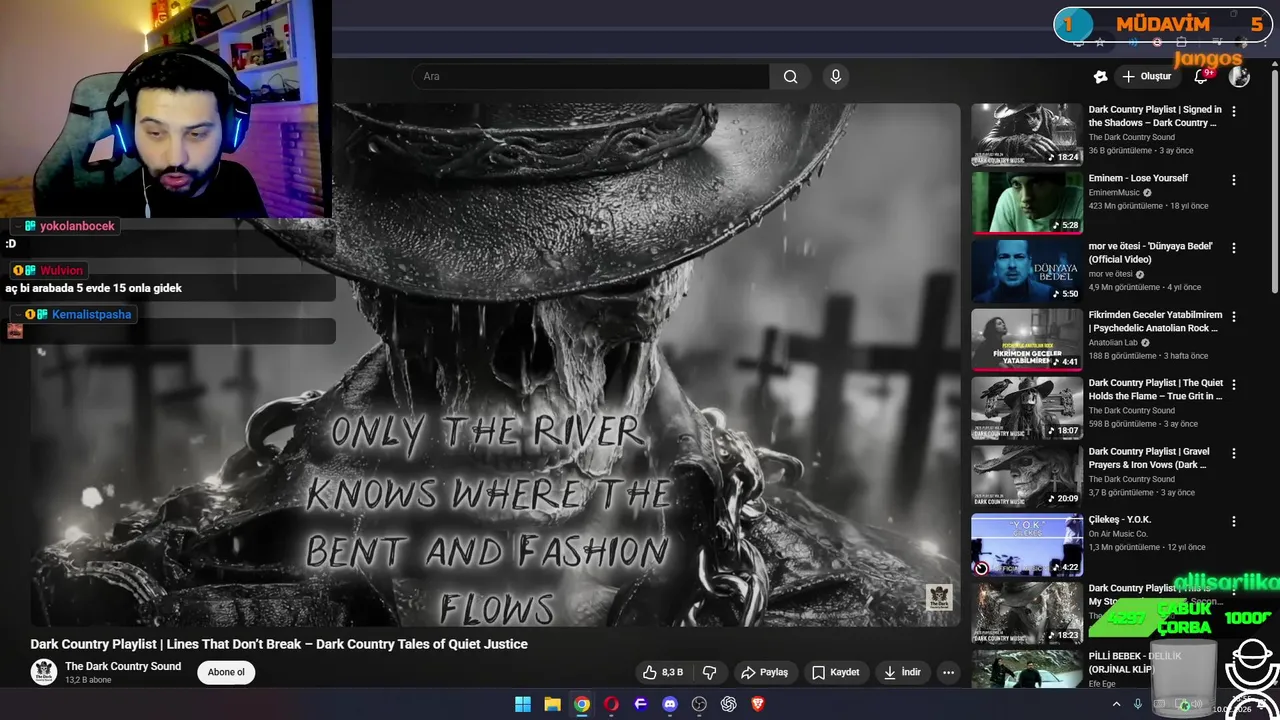Show hidden system tray icons chevron

pos(1117,704)
